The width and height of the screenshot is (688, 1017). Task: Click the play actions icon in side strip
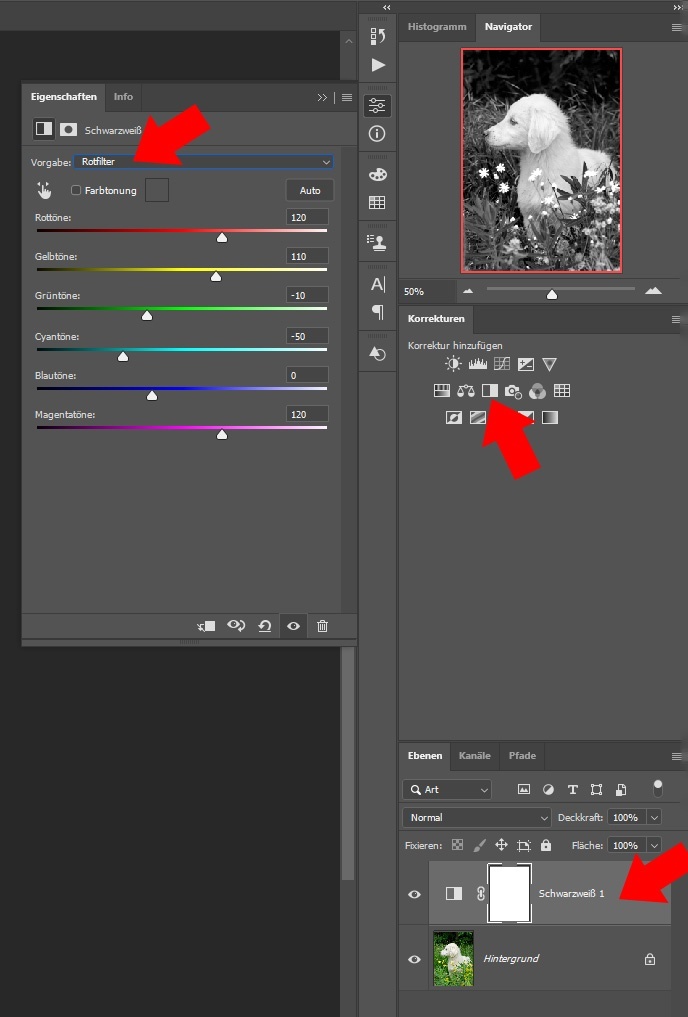pos(378,65)
